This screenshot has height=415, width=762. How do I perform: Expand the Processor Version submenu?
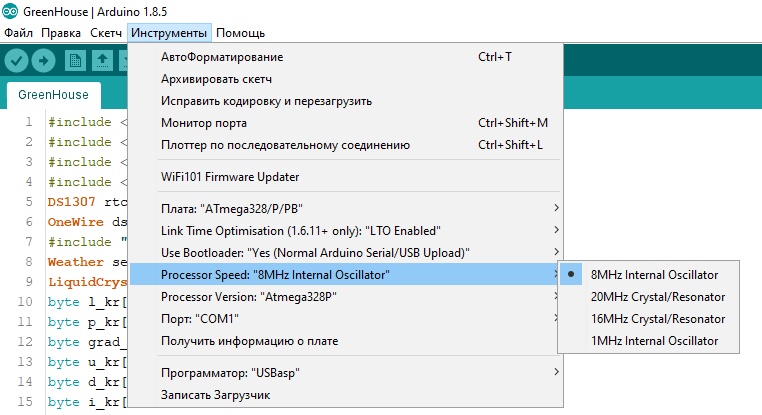pos(346,296)
